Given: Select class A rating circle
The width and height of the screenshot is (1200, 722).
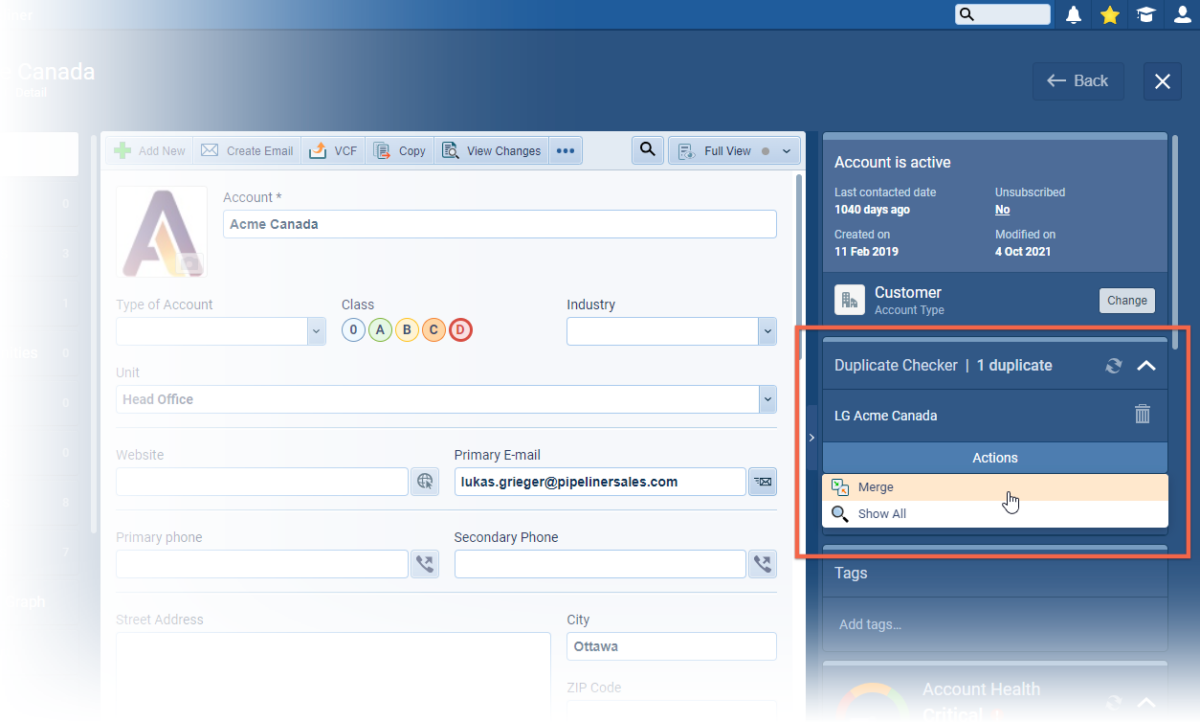Looking at the screenshot, I should [x=380, y=330].
